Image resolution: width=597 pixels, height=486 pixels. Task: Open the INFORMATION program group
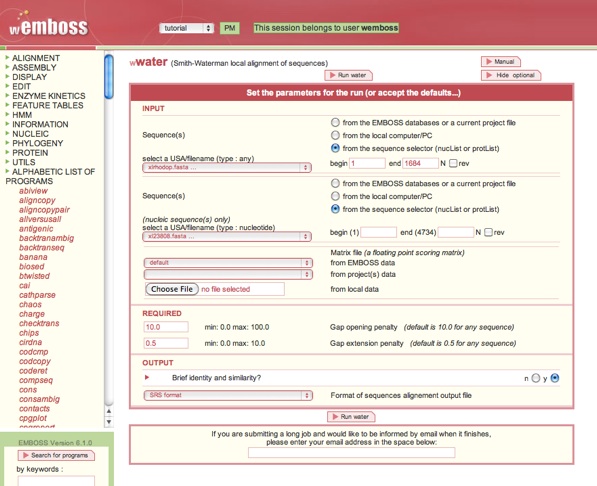[x=40, y=125]
